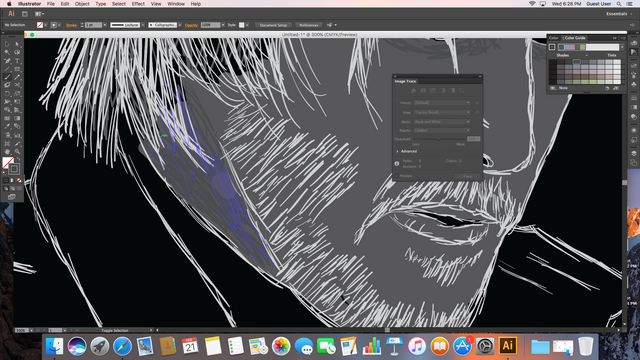Open the Layers panel icon in dock
The height and width of the screenshot is (360, 640).
tap(634, 153)
